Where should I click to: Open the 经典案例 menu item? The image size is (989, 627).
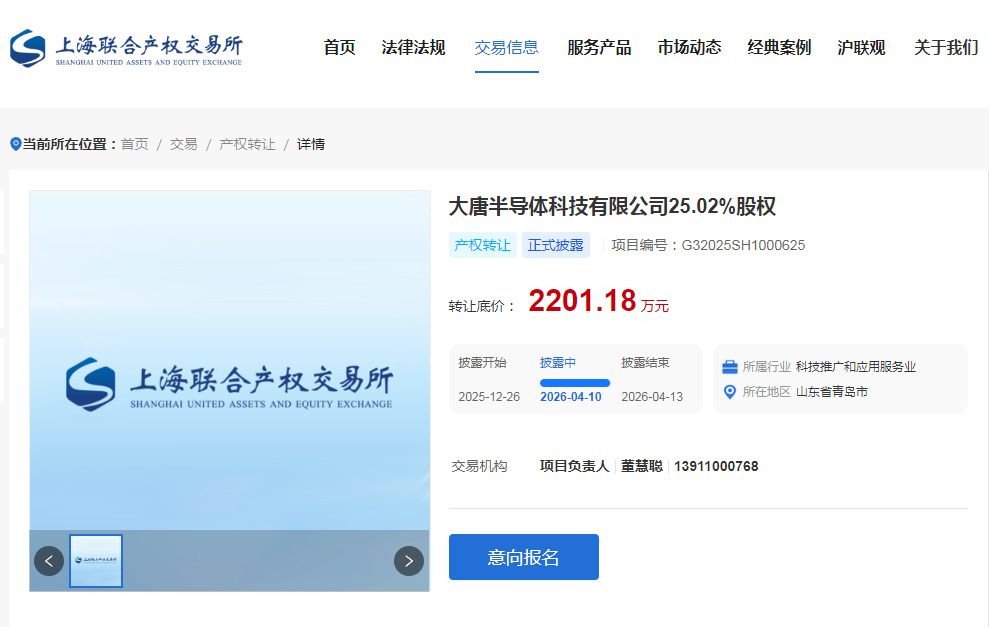pyautogui.click(x=779, y=47)
